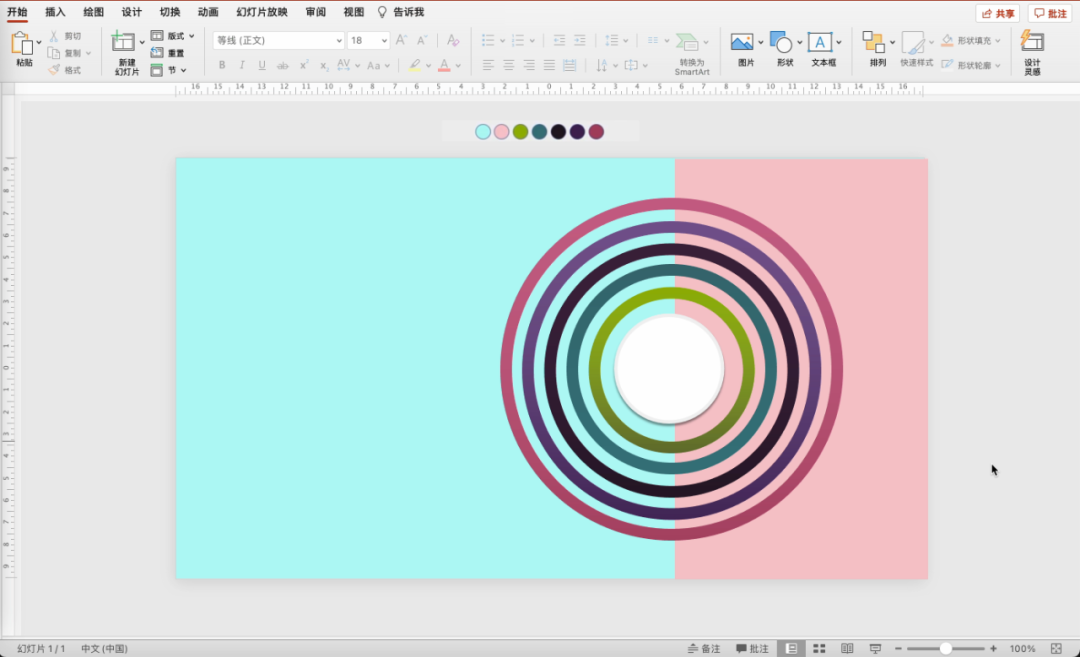Viewport: 1080px width, 657px height.
Task: Open Design Ideas (设计灵感) icon
Action: (1032, 42)
